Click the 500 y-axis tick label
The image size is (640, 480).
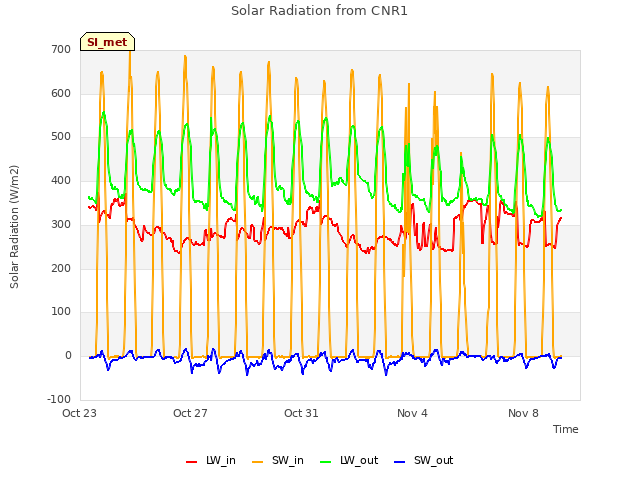tap(61, 137)
